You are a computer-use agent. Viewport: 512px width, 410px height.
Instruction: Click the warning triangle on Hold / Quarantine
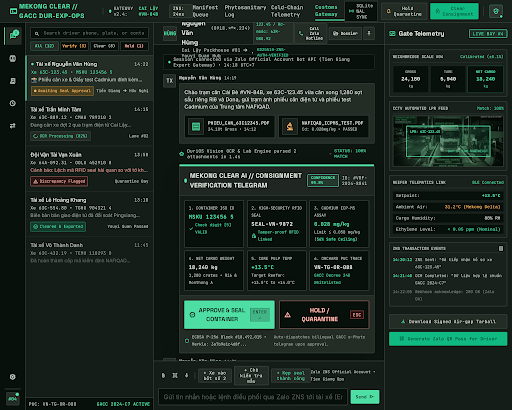288,315
